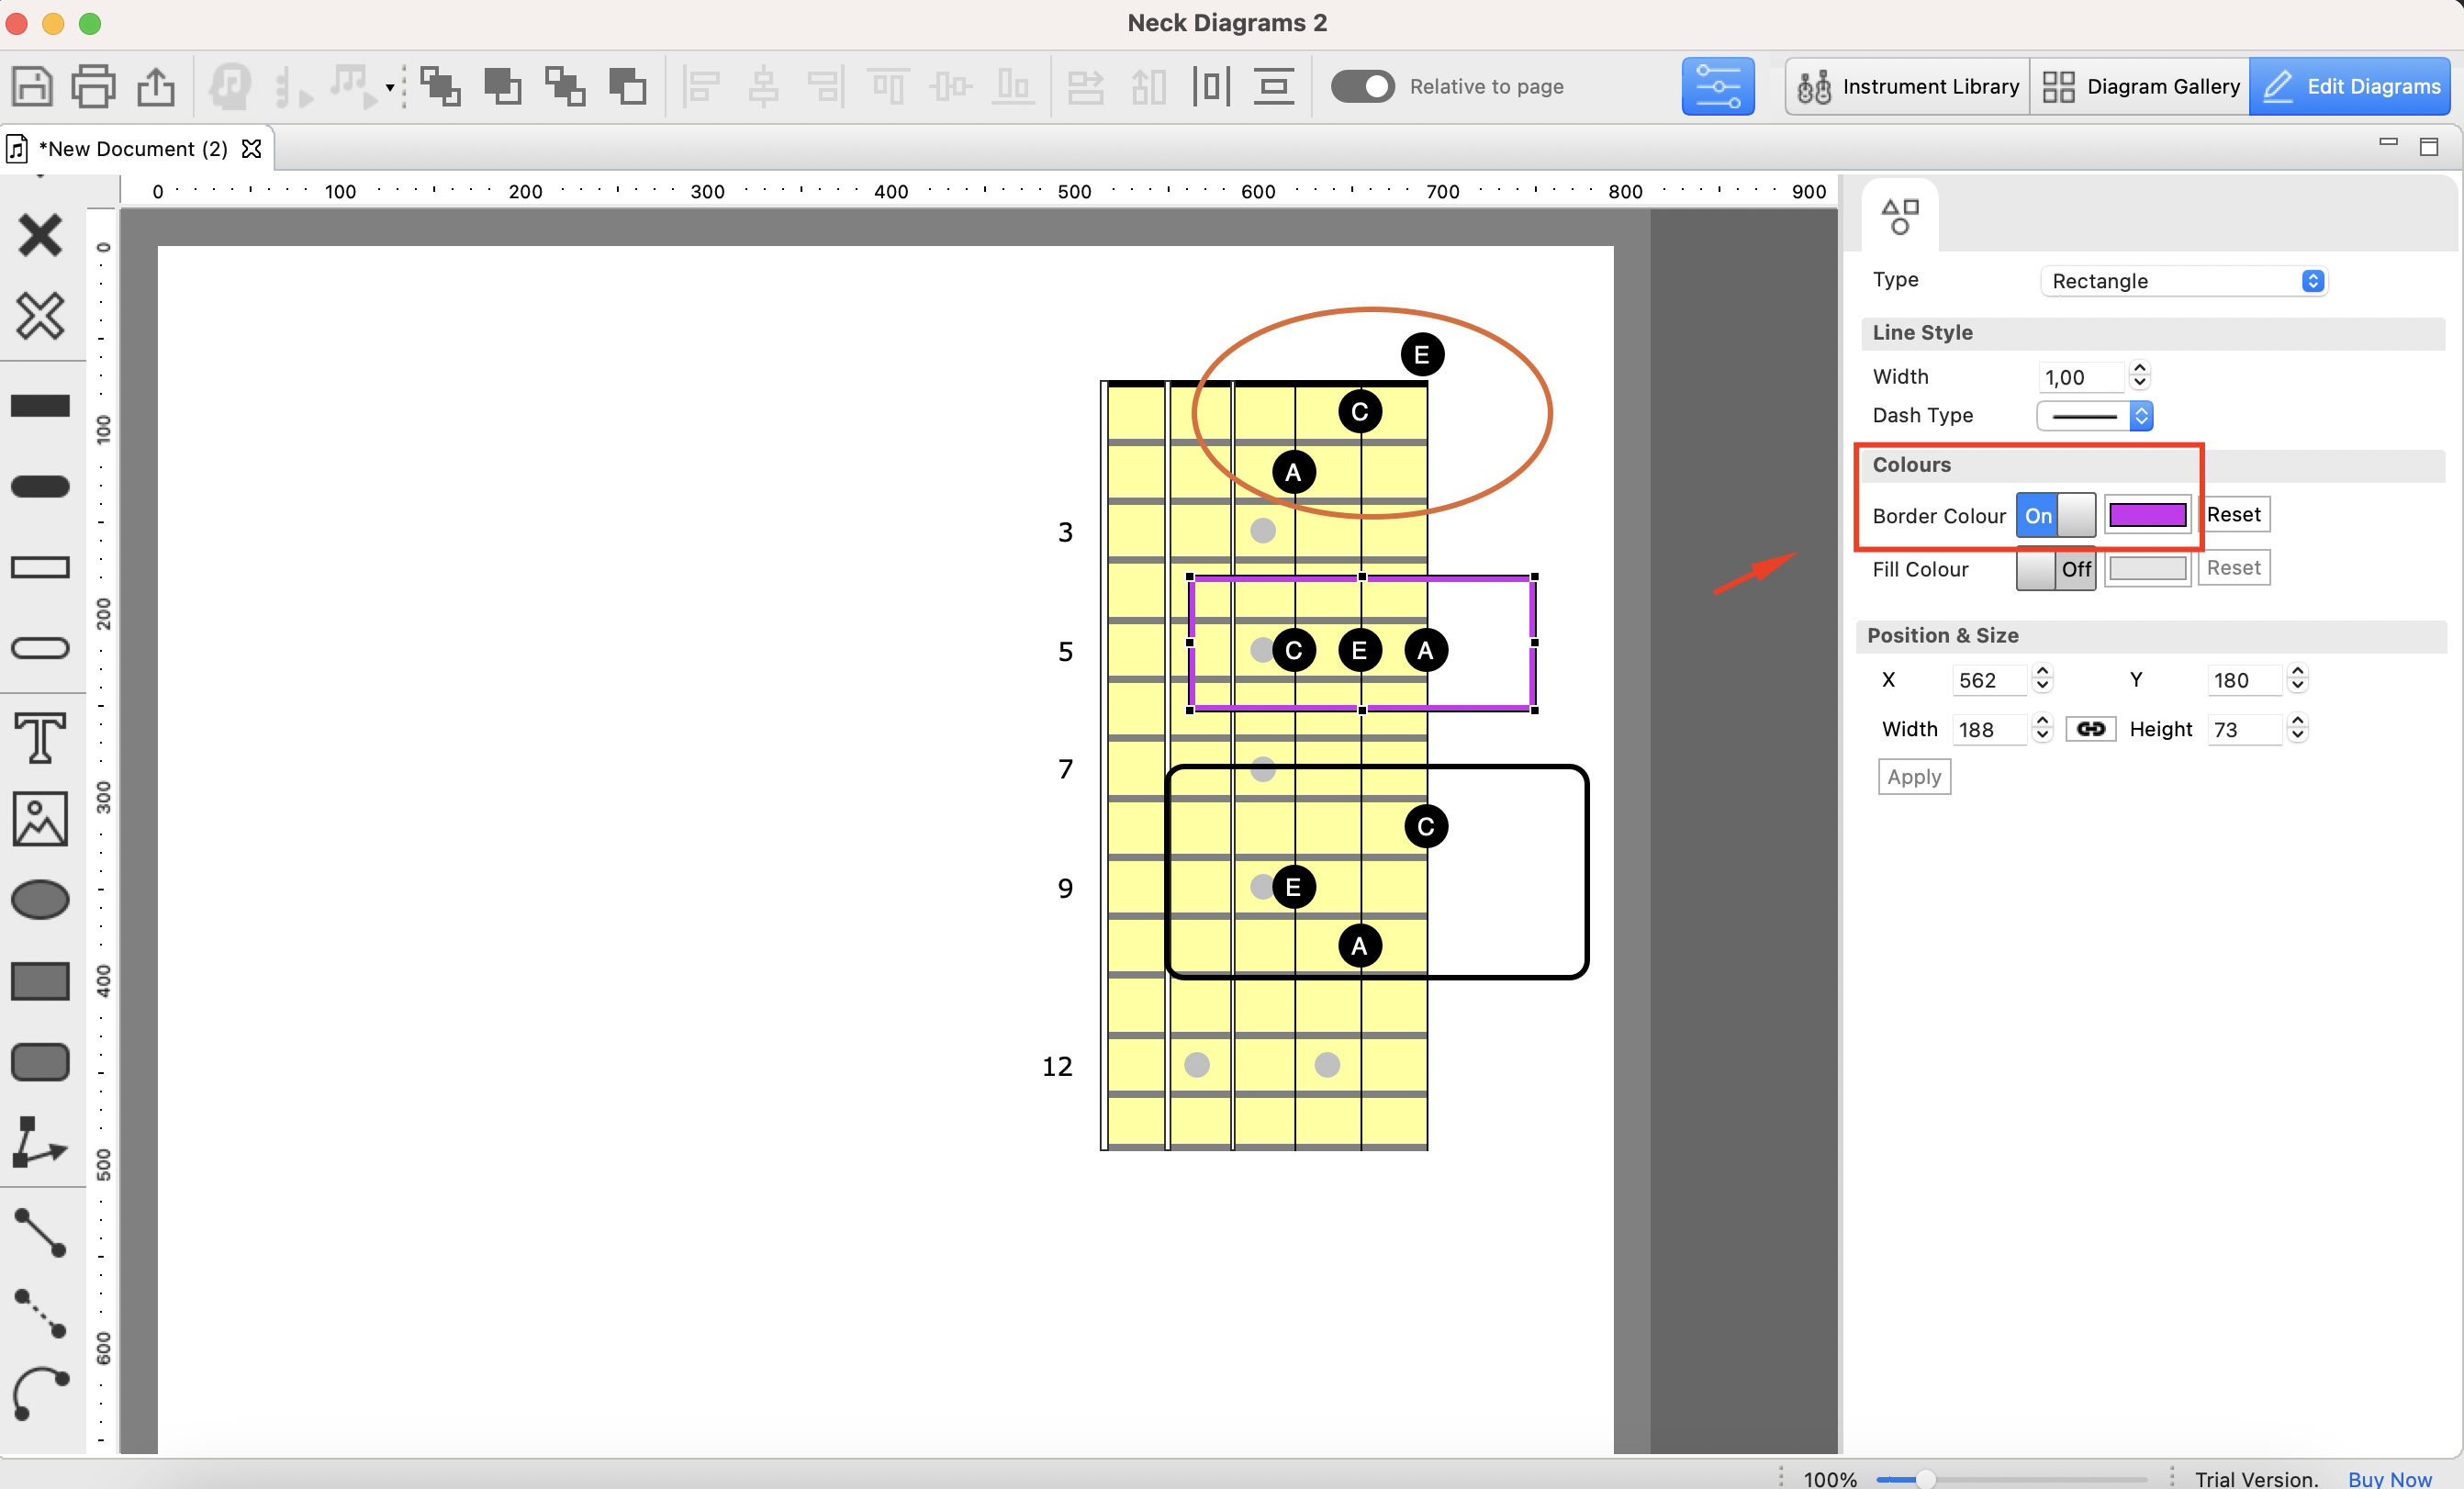
Task: Adjust the Y position stepper
Action: pyautogui.click(x=2297, y=679)
